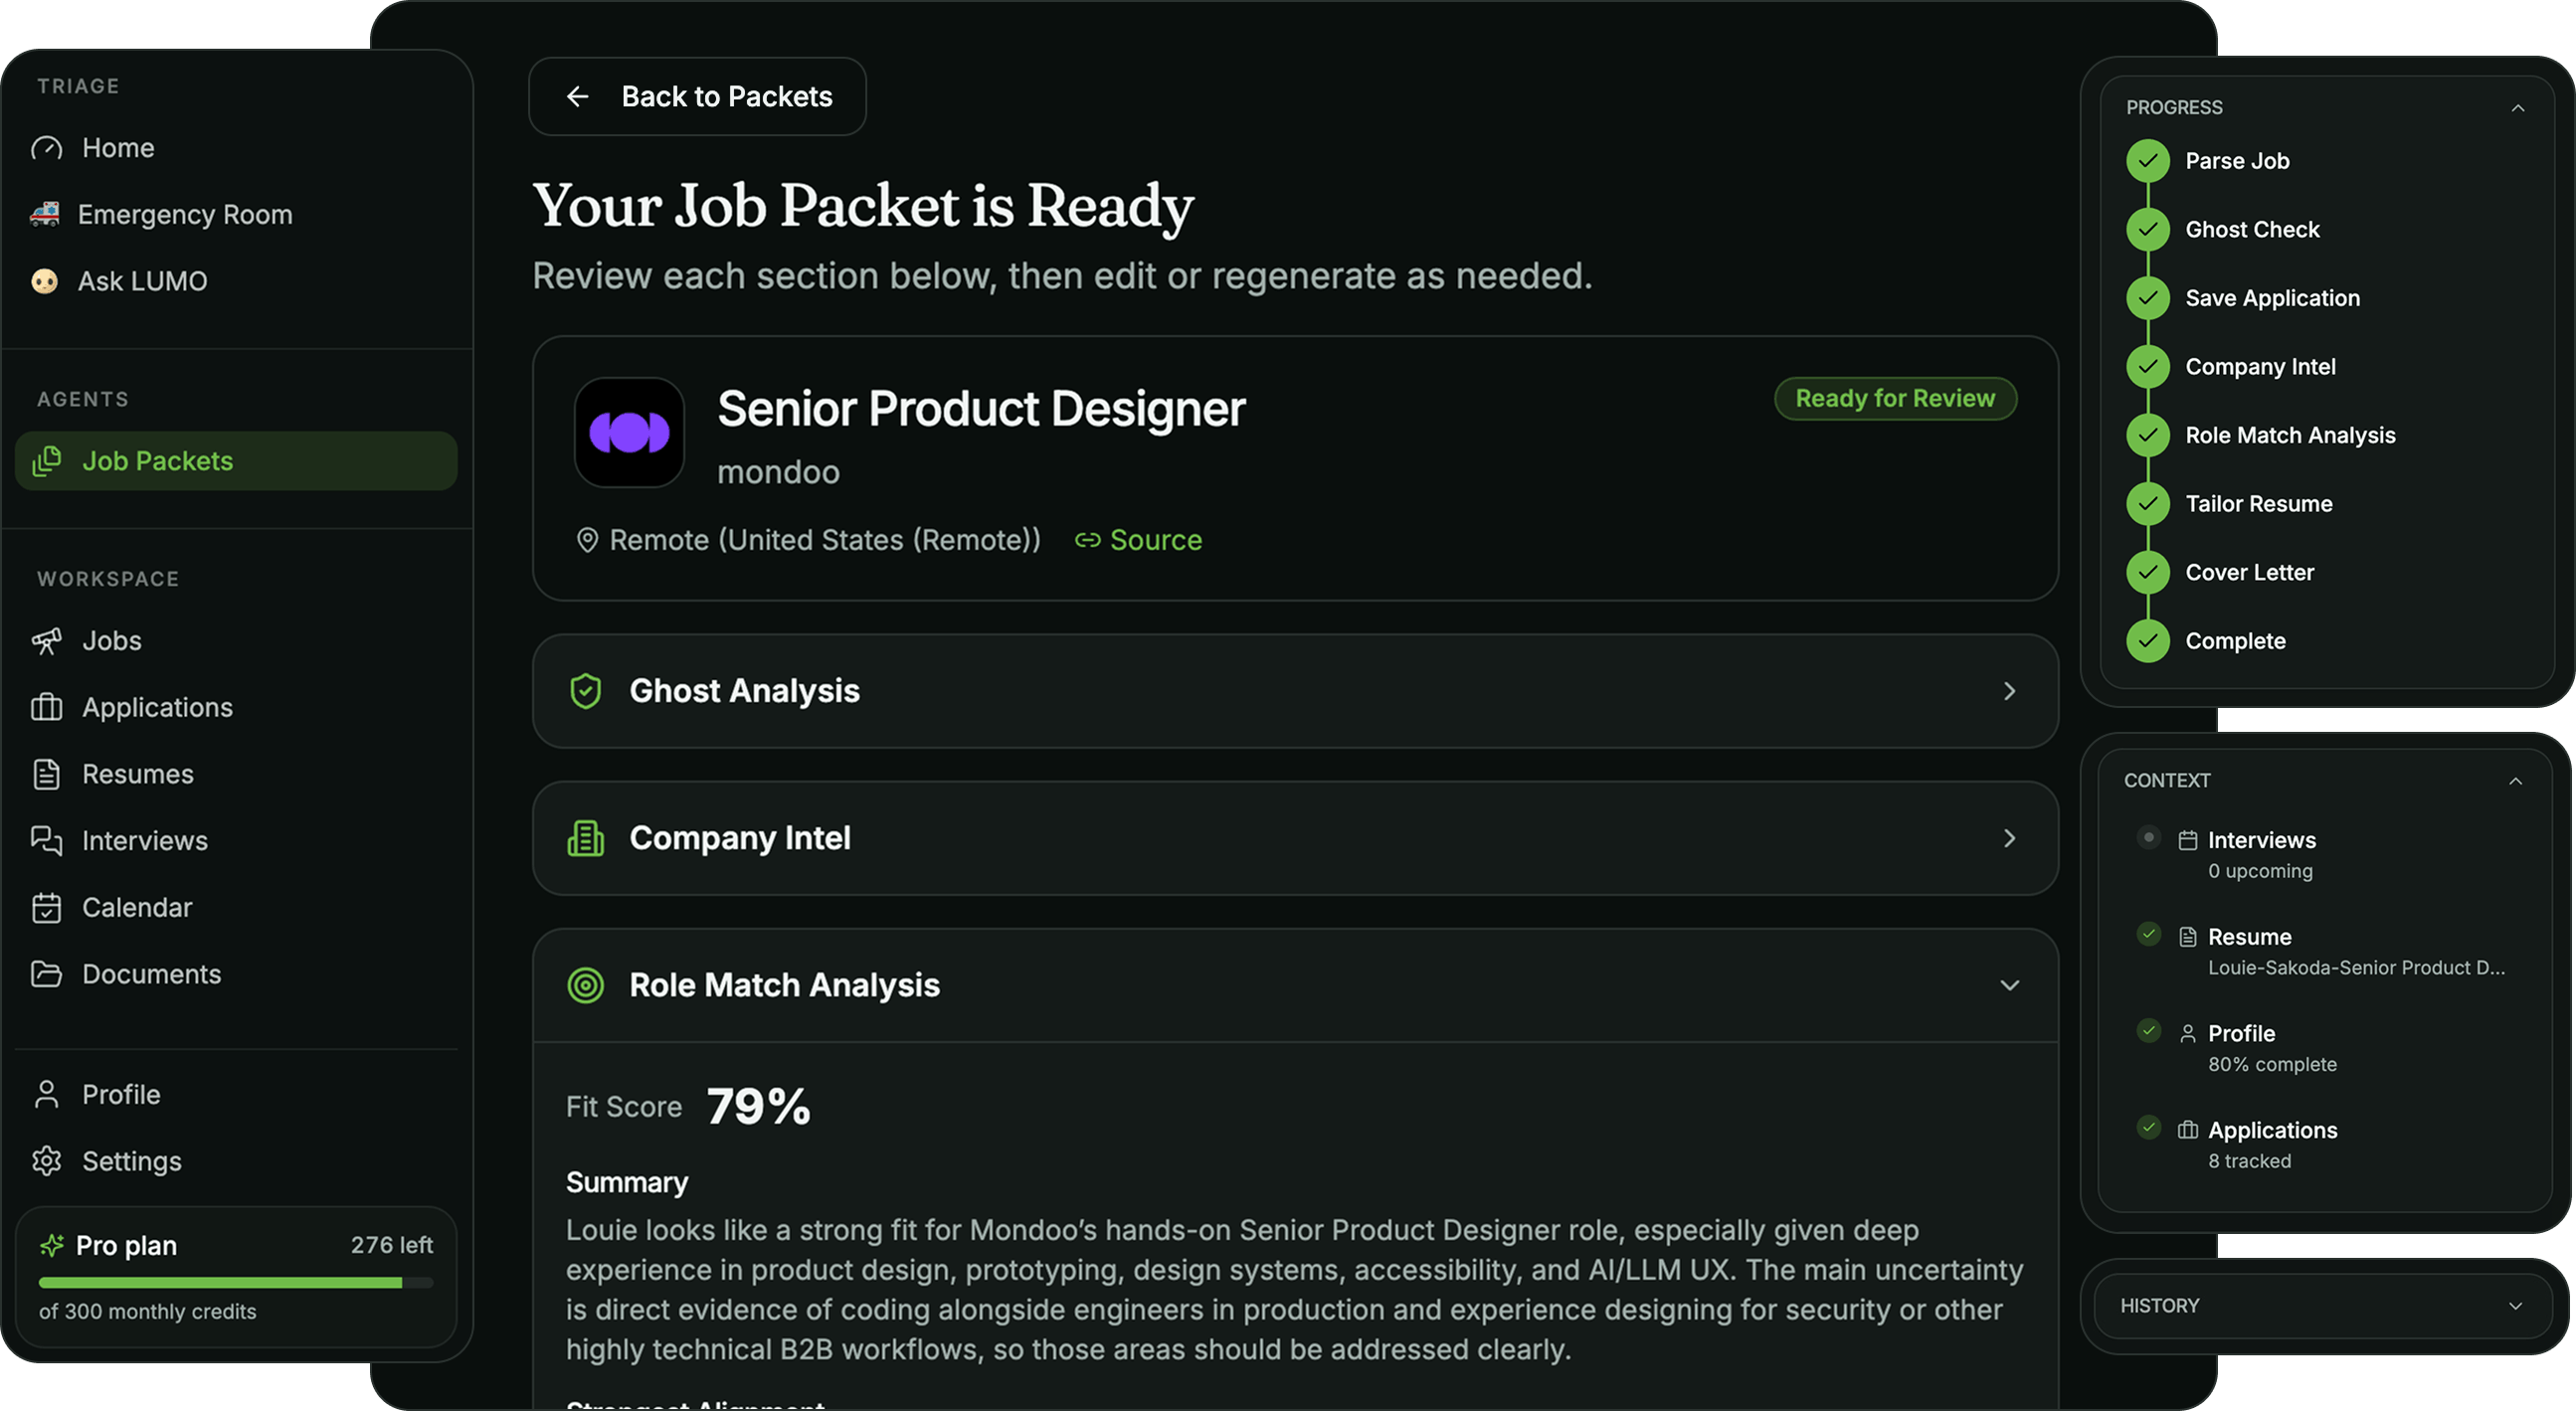Click the Ghost Check checkmark step
Screen dimensions: 2576x1411
click(x=2148, y=230)
